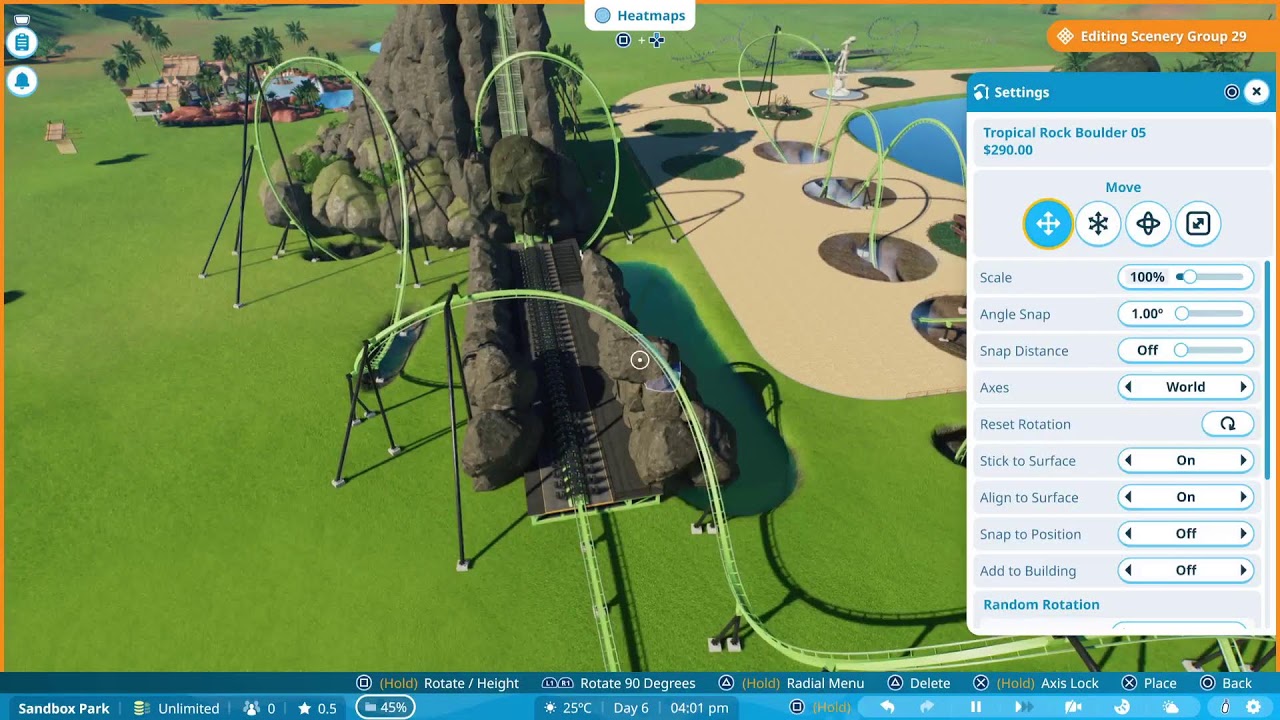
Task: Click the Sandbox Park name
Action: [64, 708]
